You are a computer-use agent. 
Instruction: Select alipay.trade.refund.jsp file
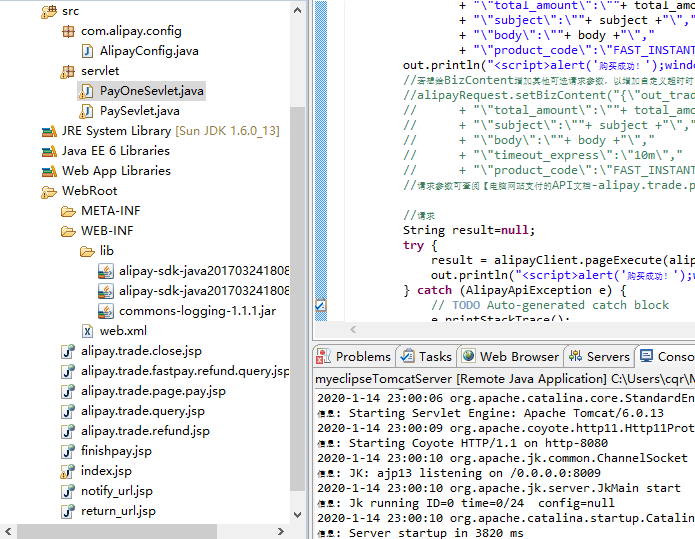click(145, 431)
